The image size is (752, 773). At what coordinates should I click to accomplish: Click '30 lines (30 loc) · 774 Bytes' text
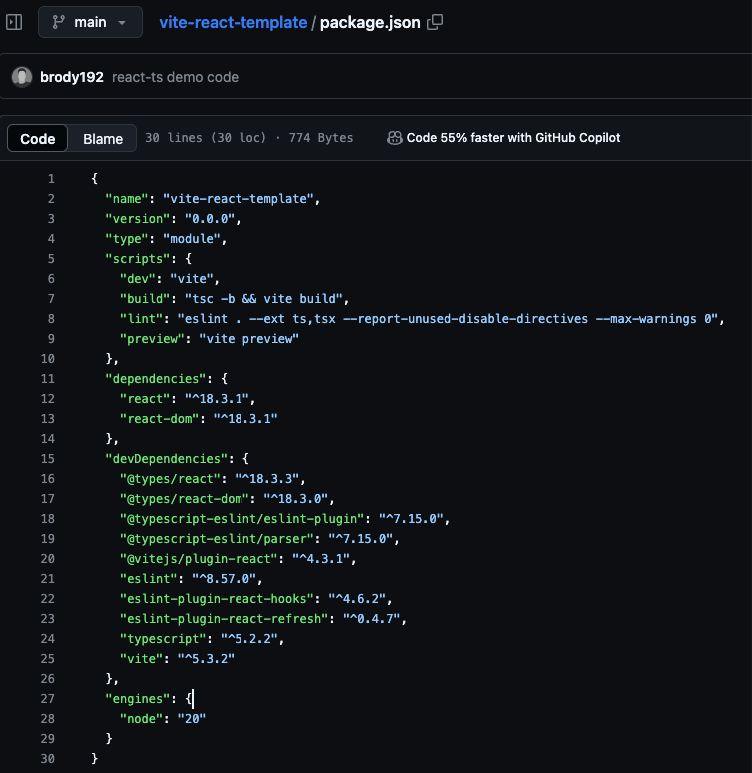249,138
